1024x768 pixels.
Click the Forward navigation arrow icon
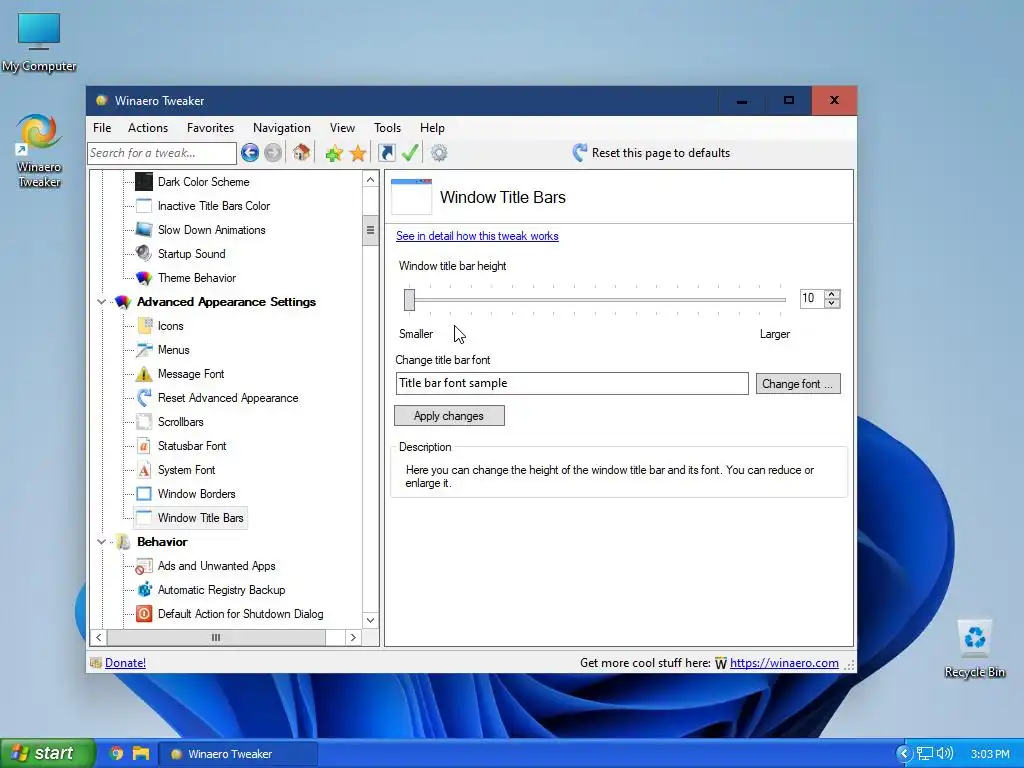point(273,153)
